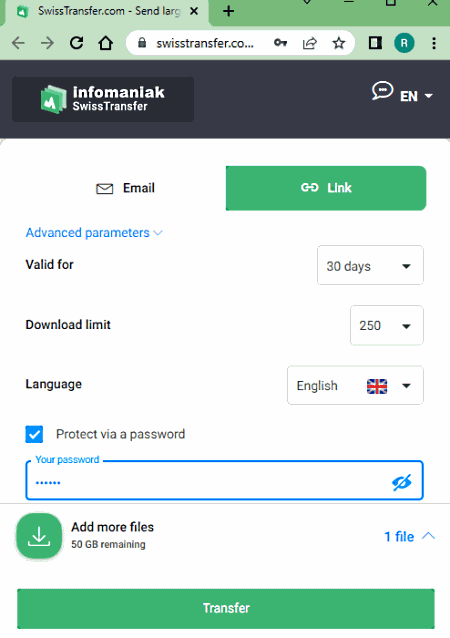Go to the browser home page

106,43
